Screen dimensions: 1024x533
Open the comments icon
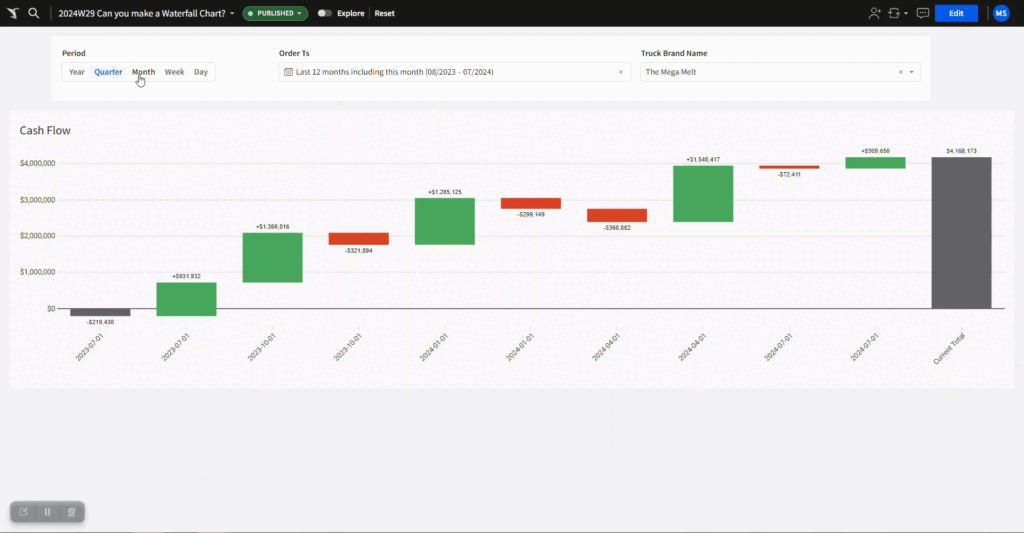pyautogui.click(x=922, y=13)
